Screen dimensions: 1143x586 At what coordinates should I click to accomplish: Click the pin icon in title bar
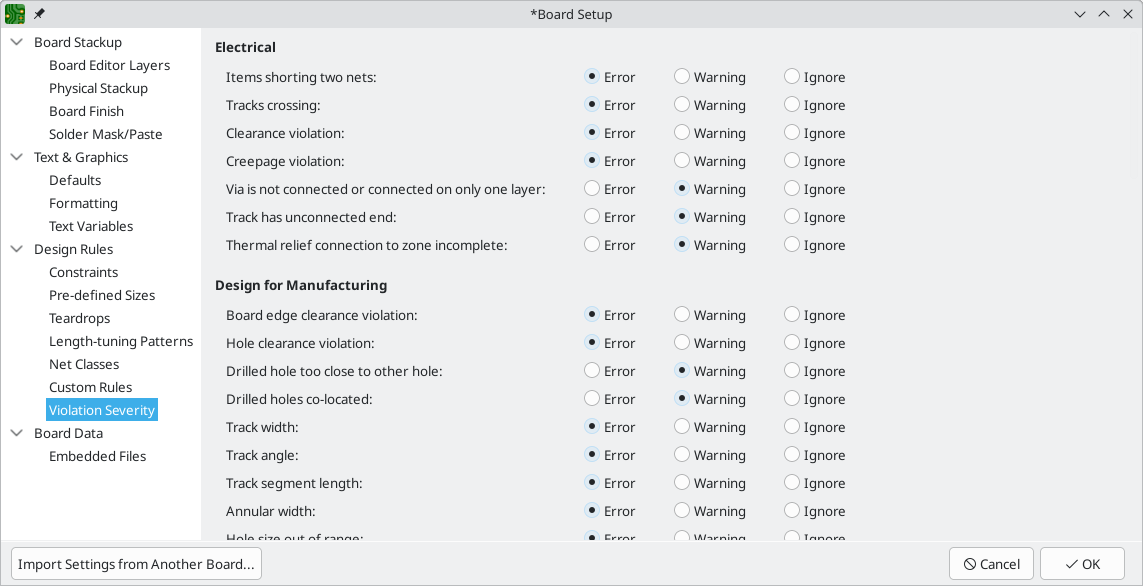click(x=39, y=14)
